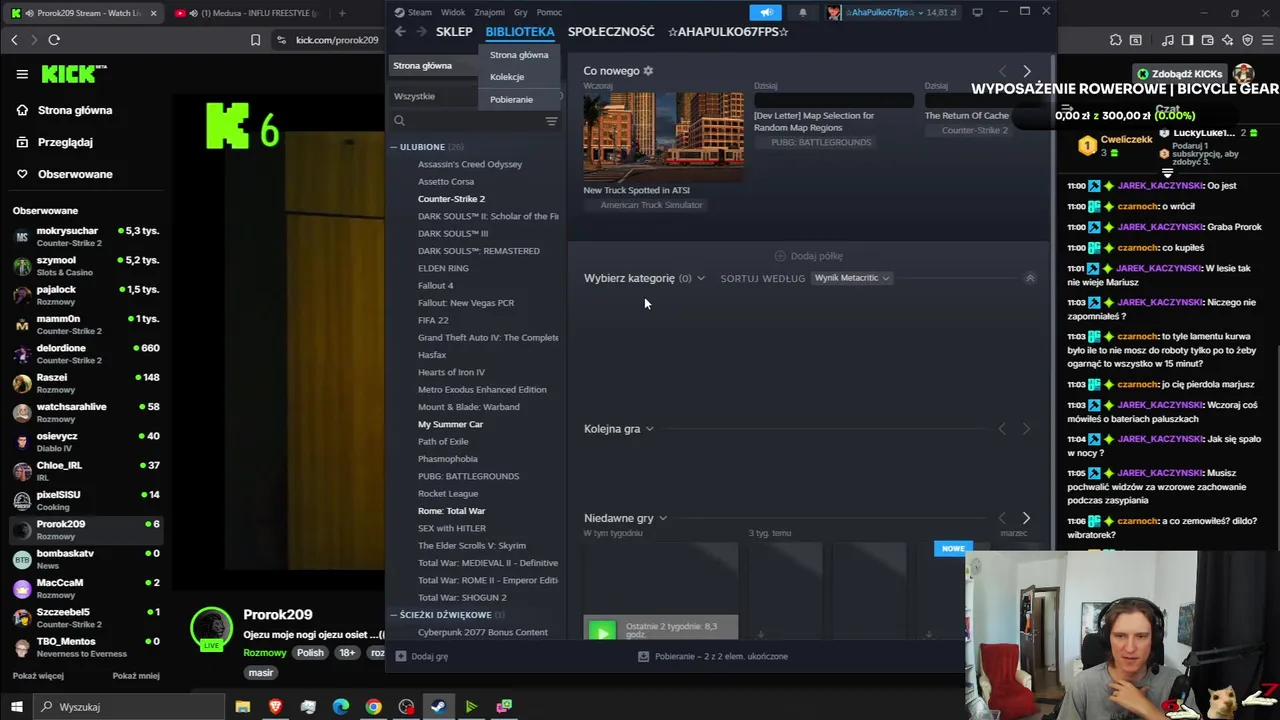Enter Steam Big Picture mode icon

[977, 12]
